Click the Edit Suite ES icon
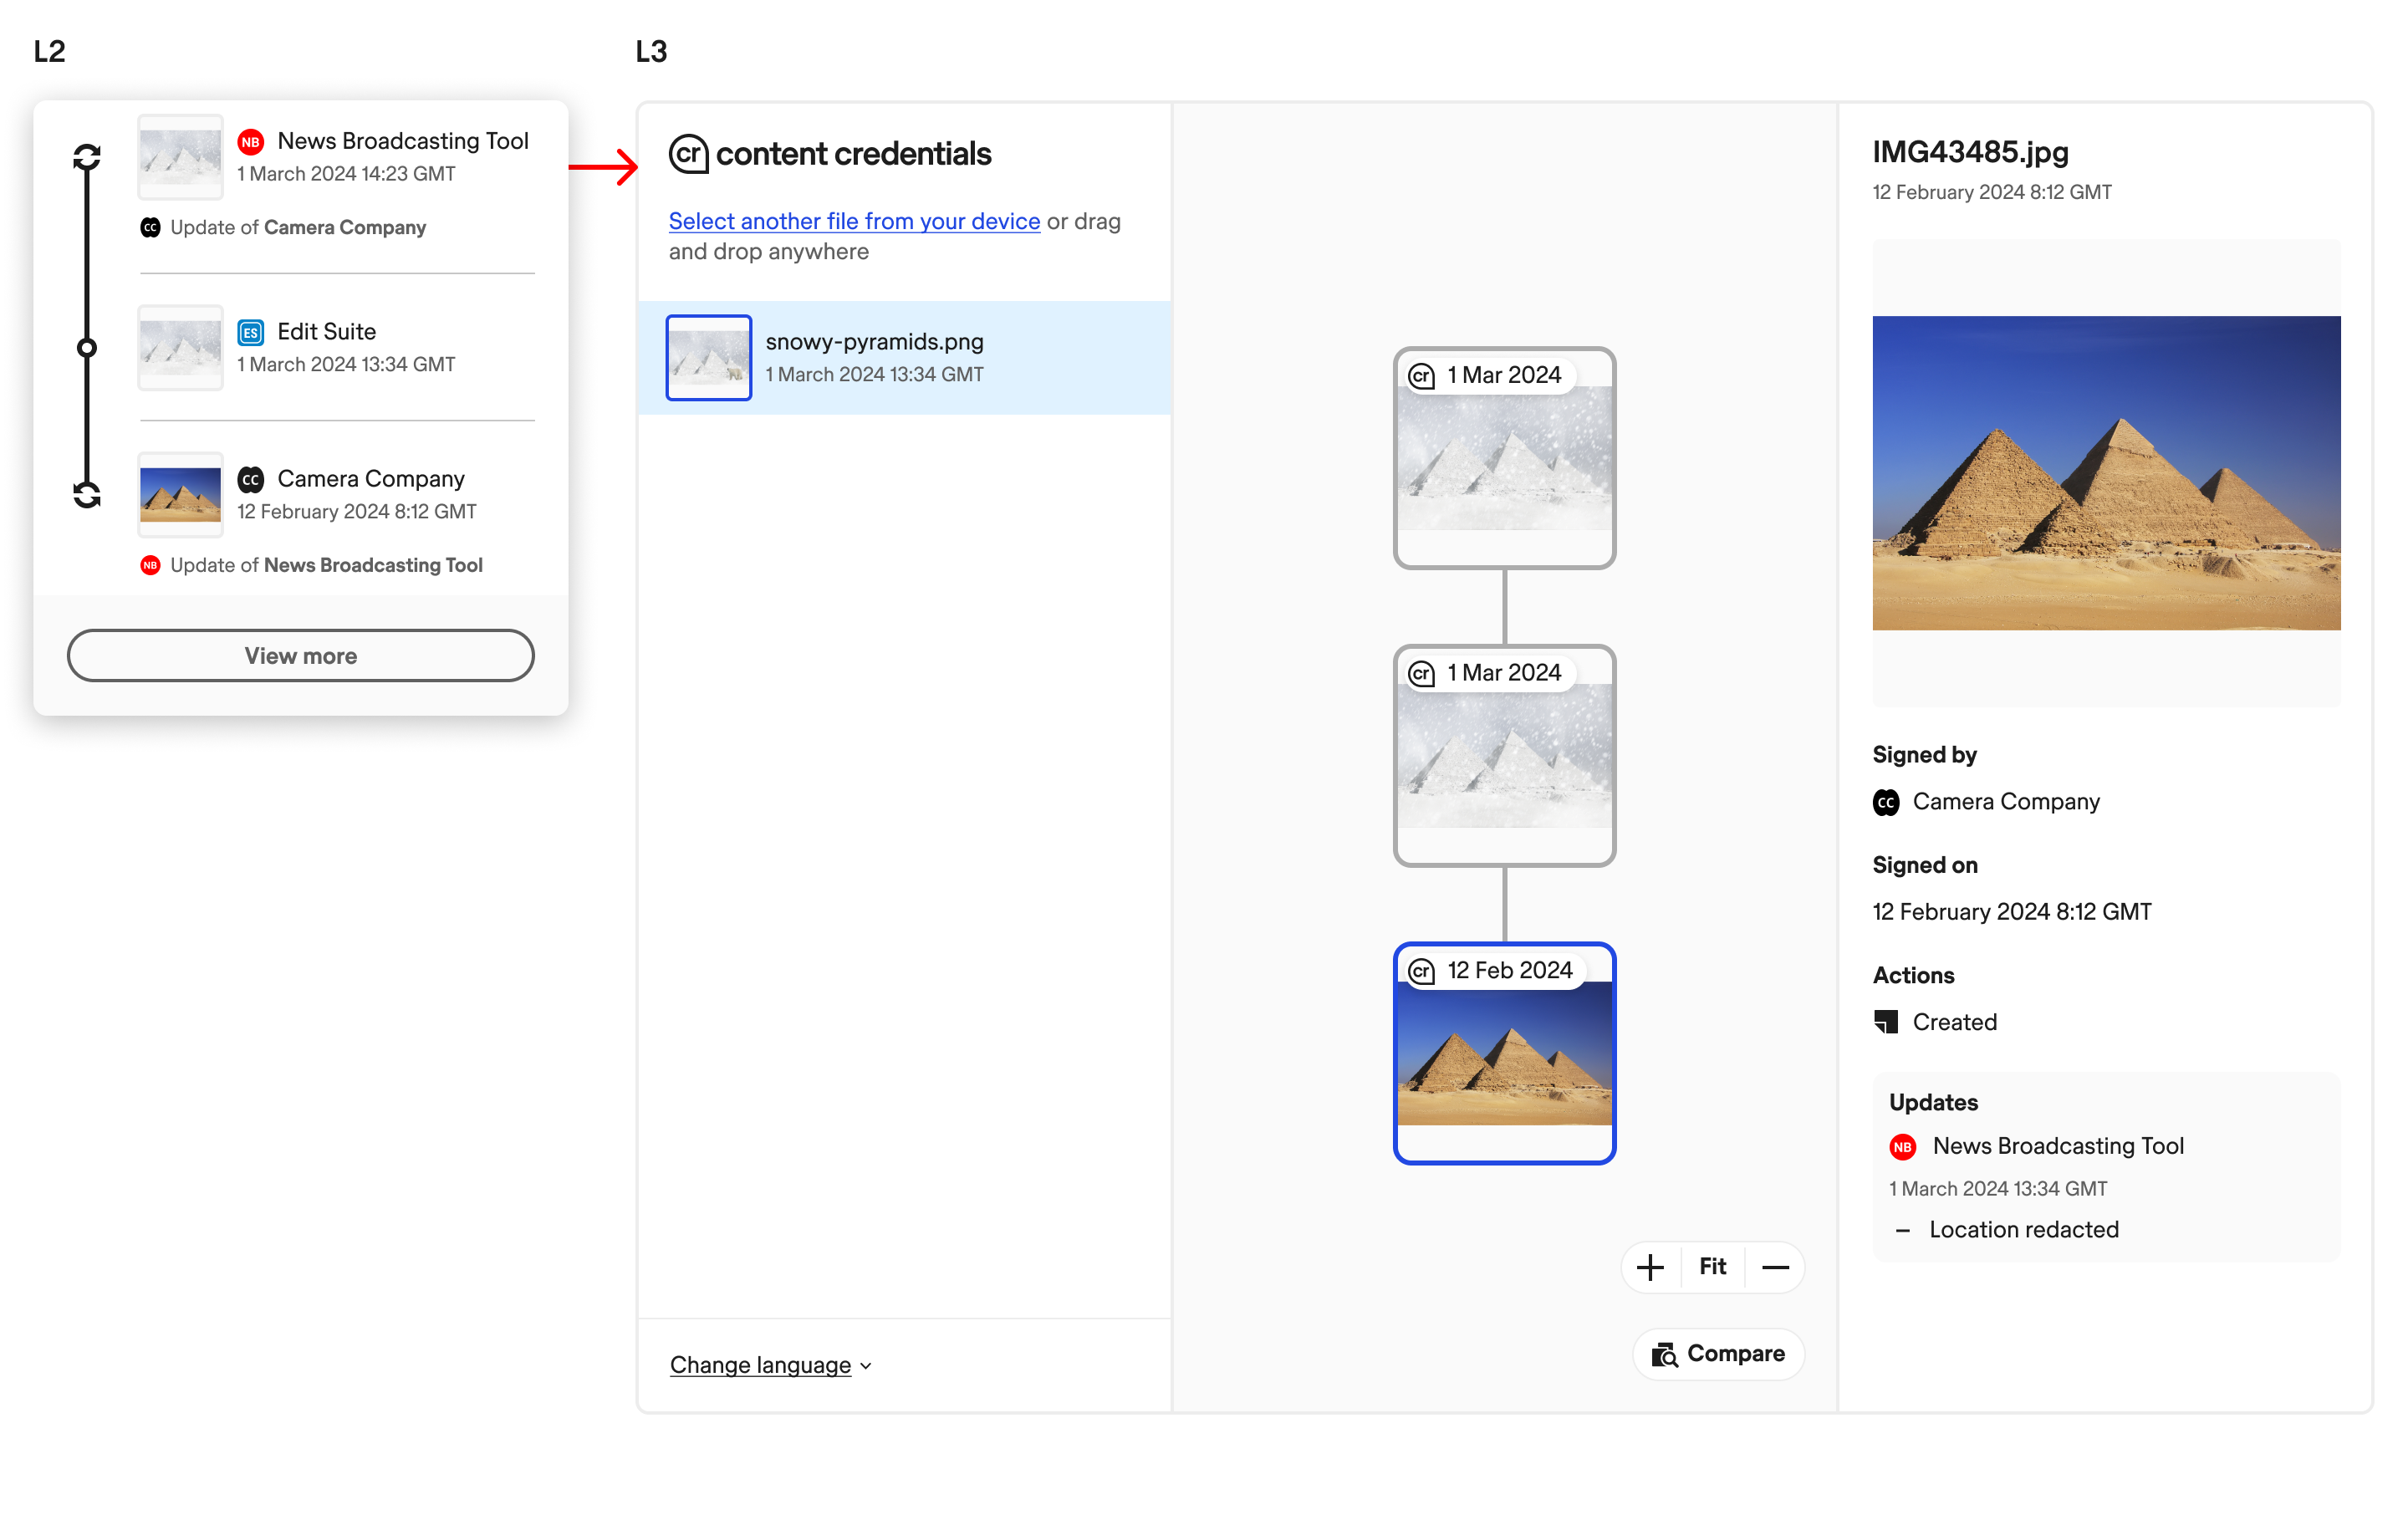Viewport: 2408px width, 1515px height. 250,332
